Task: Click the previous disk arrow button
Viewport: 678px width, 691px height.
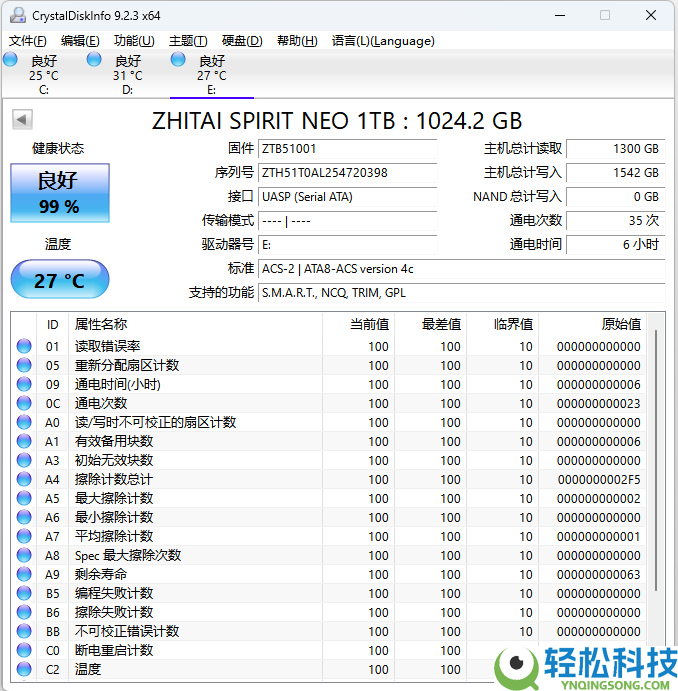Action: pyautogui.click(x=22, y=119)
